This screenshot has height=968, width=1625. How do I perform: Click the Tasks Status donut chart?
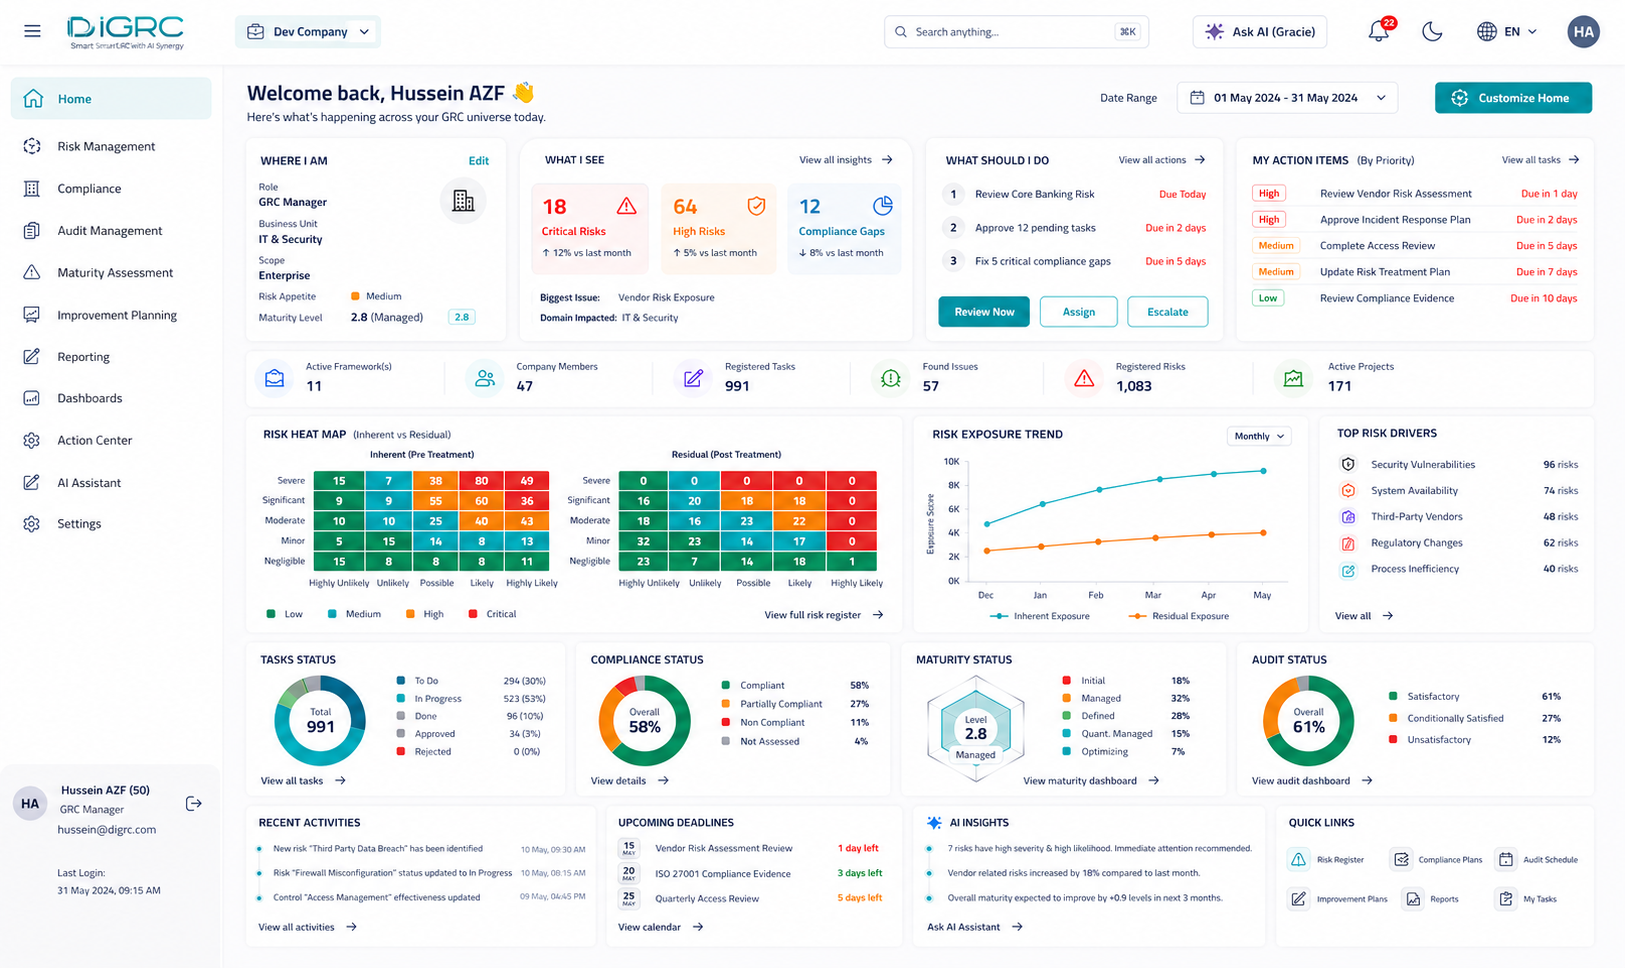pos(320,721)
